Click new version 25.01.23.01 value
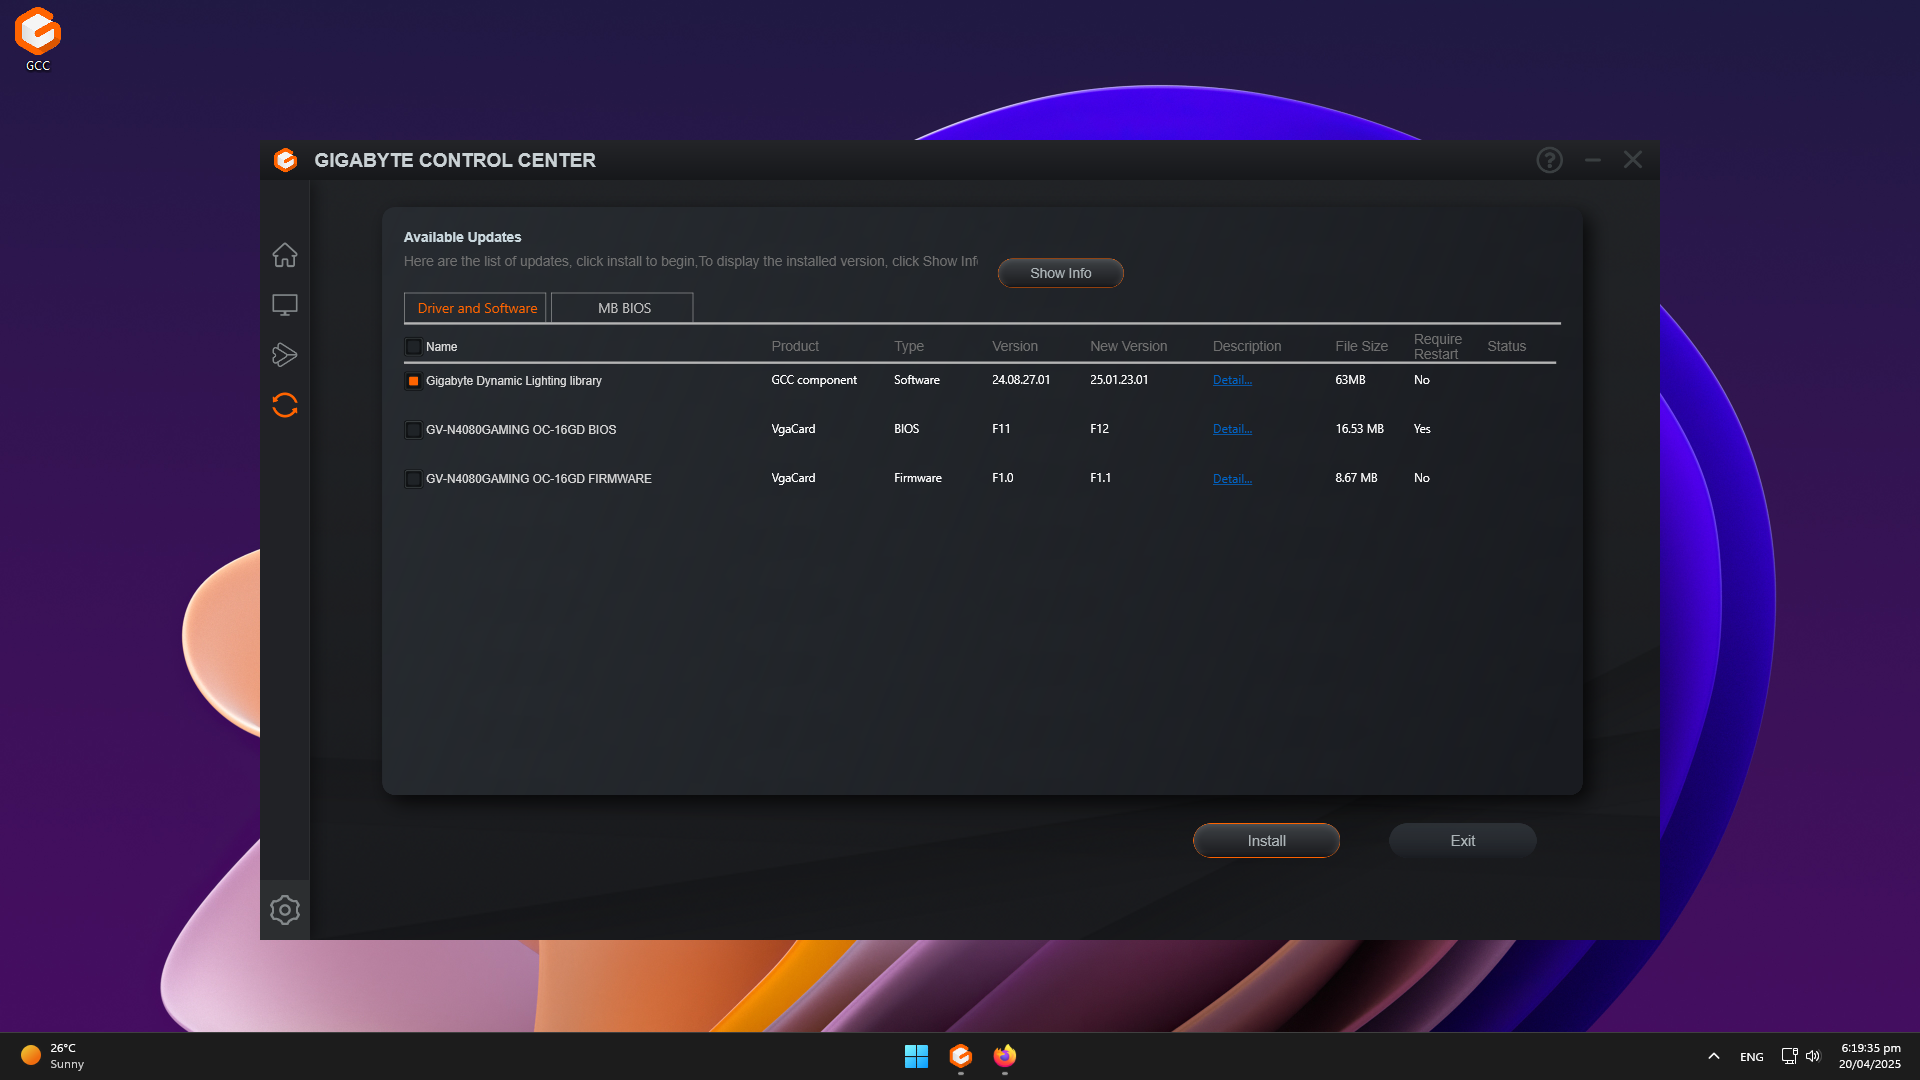The width and height of the screenshot is (1920, 1080). point(1119,380)
